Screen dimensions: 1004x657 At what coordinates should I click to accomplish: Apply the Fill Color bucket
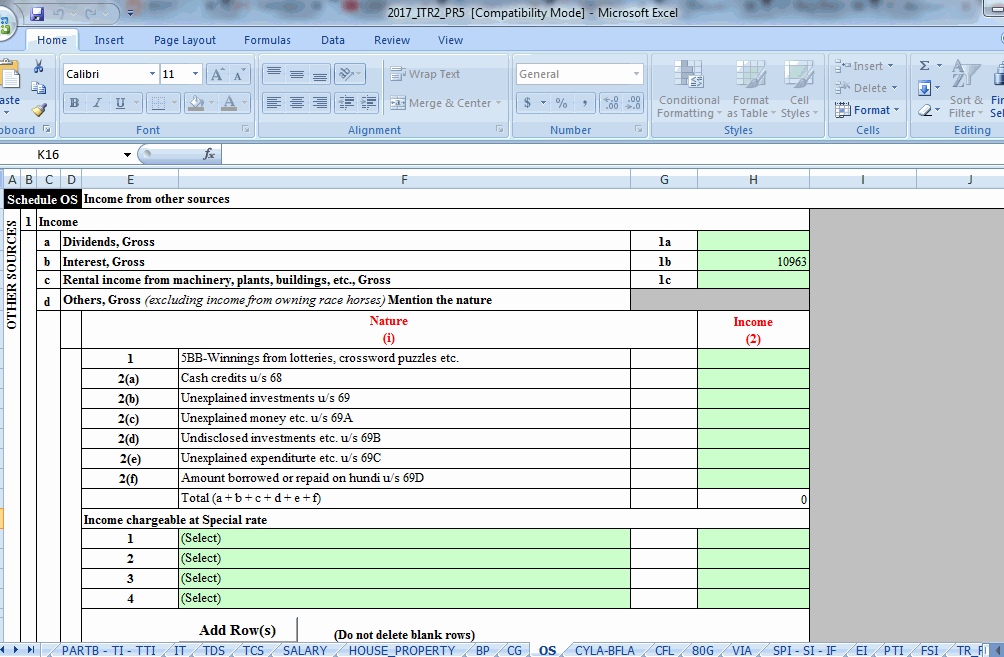pyautogui.click(x=197, y=102)
